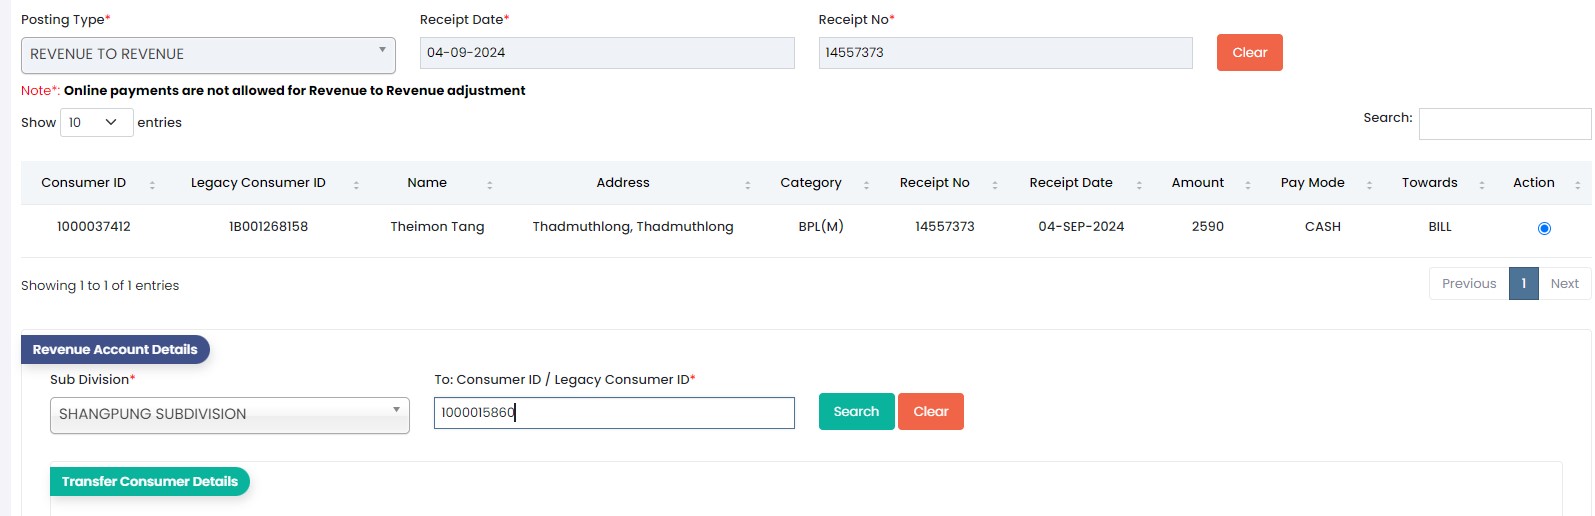Expand the Sub Division dropdown

[x=229, y=415]
